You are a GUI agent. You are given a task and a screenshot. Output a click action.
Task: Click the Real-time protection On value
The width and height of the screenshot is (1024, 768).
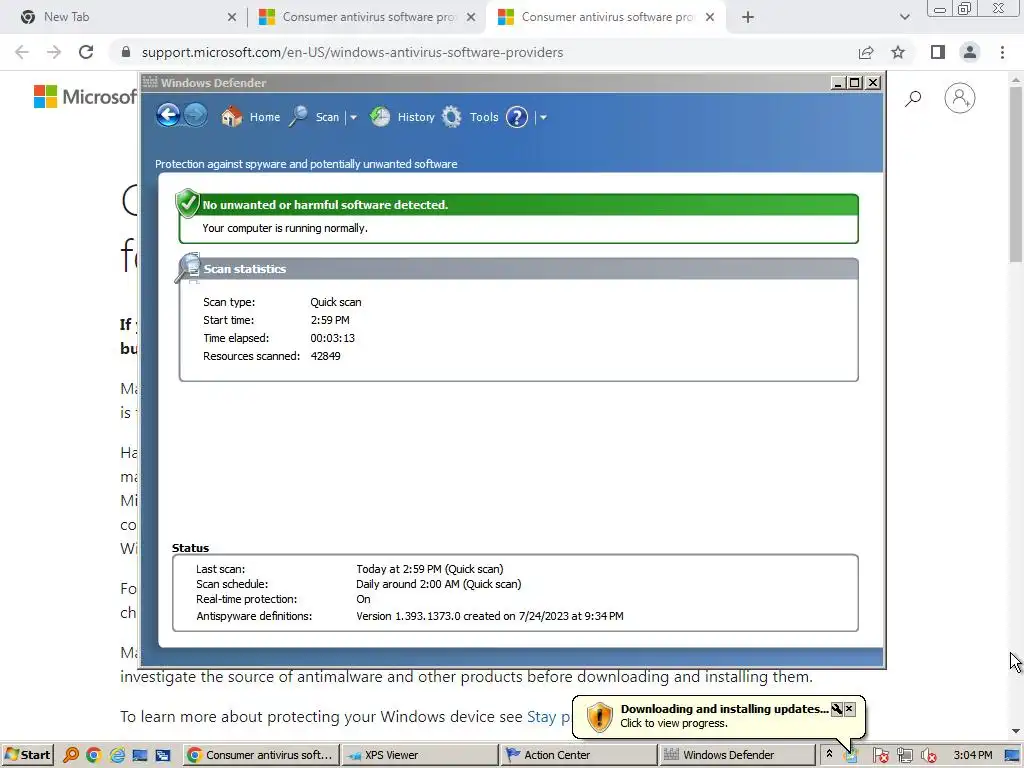tap(363, 599)
